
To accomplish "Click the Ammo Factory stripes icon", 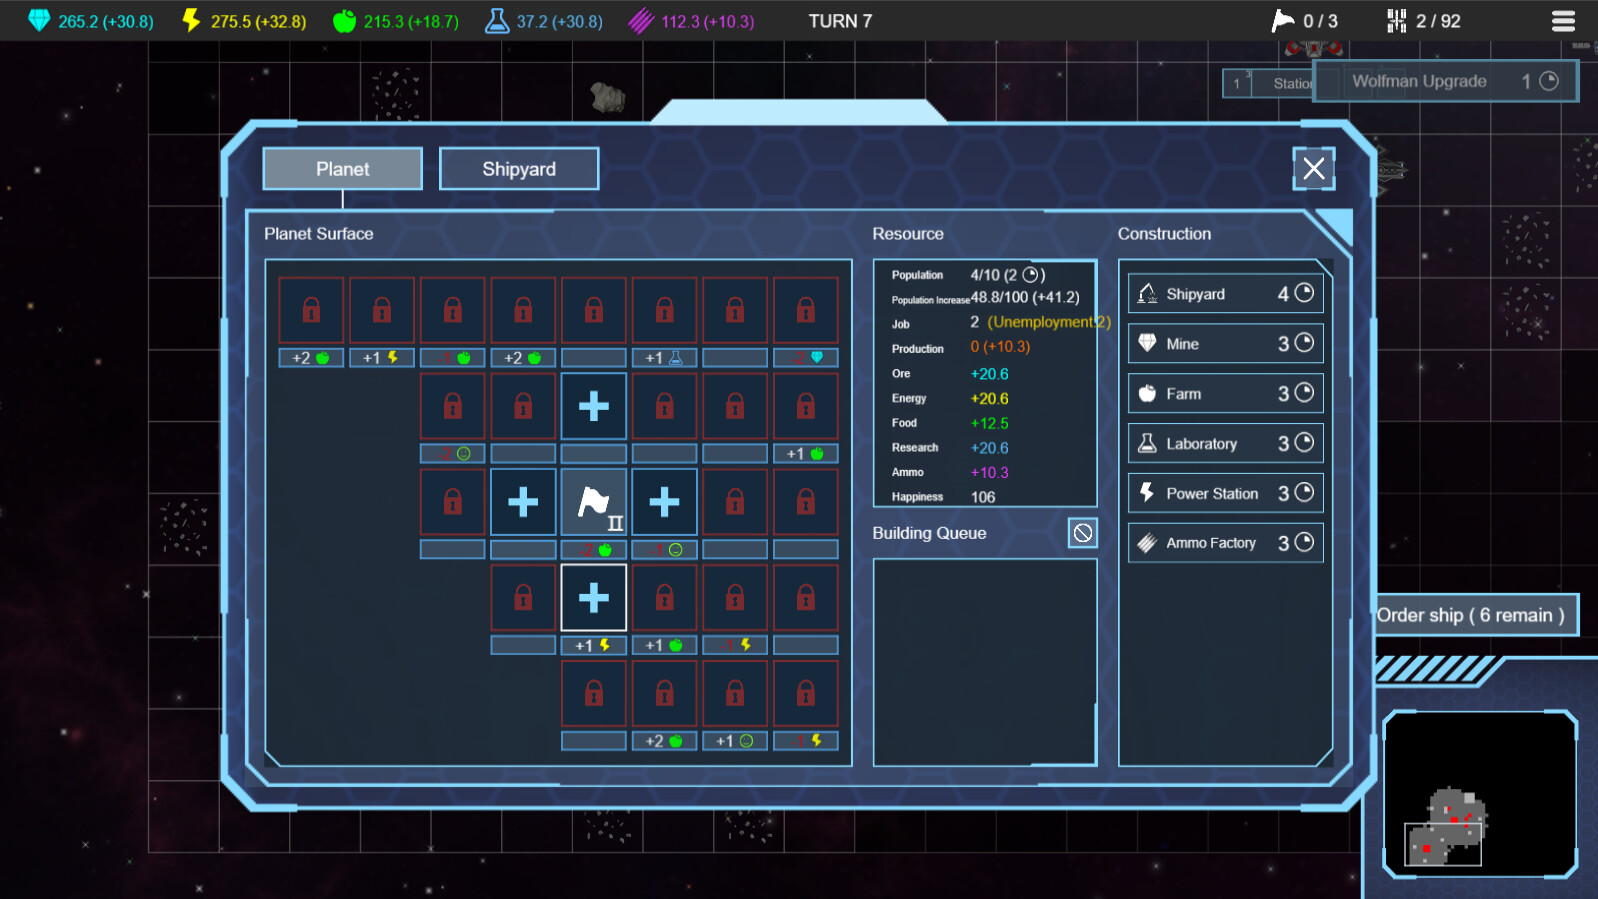I will point(1147,542).
